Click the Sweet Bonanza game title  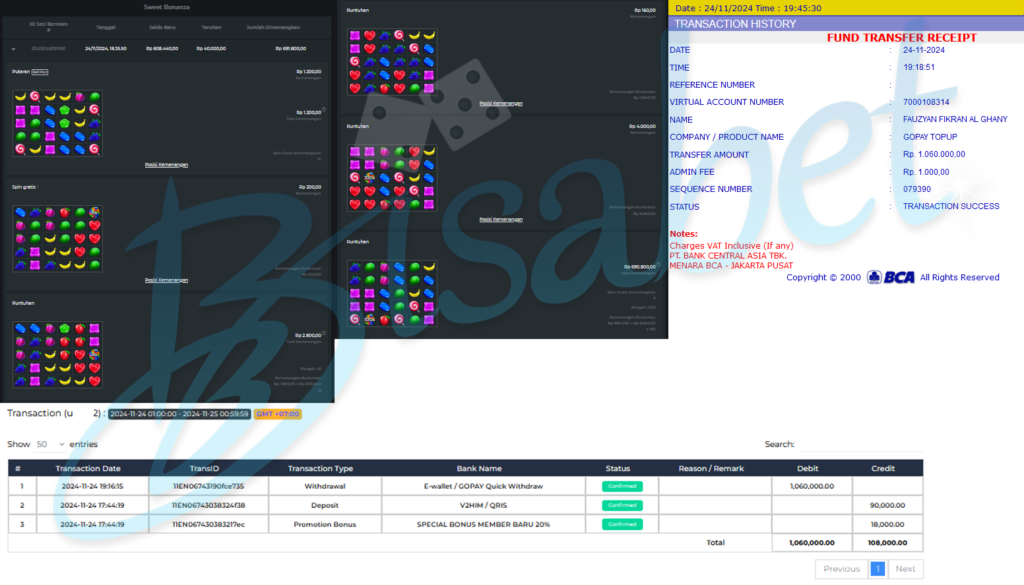click(167, 7)
